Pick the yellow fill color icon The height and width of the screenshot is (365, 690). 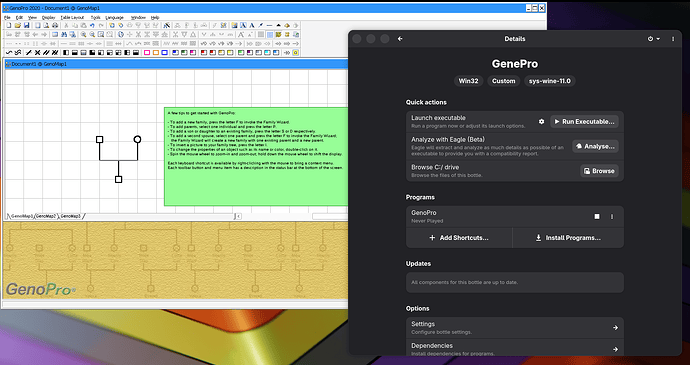click(x=229, y=52)
